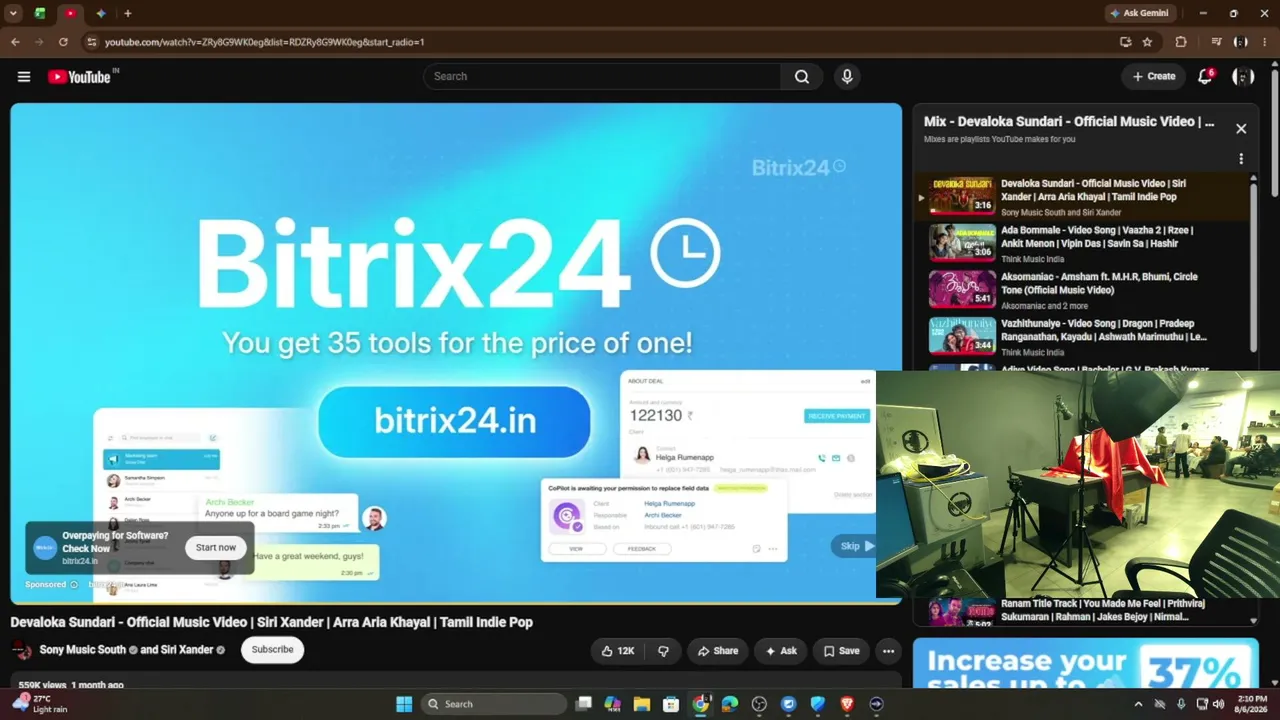1280x720 pixels.
Task: Go to YouTube home via logo
Action: pos(80,77)
